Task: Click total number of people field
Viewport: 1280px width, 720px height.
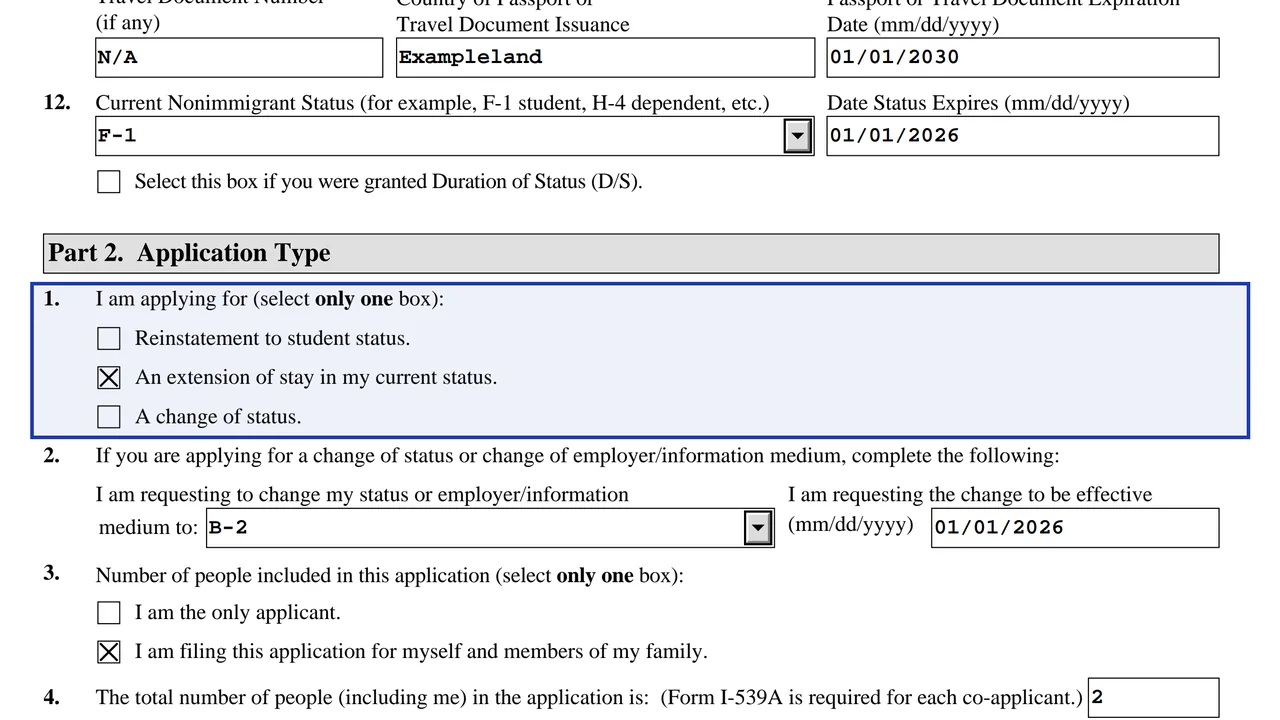Action: click(x=1154, y=698)
